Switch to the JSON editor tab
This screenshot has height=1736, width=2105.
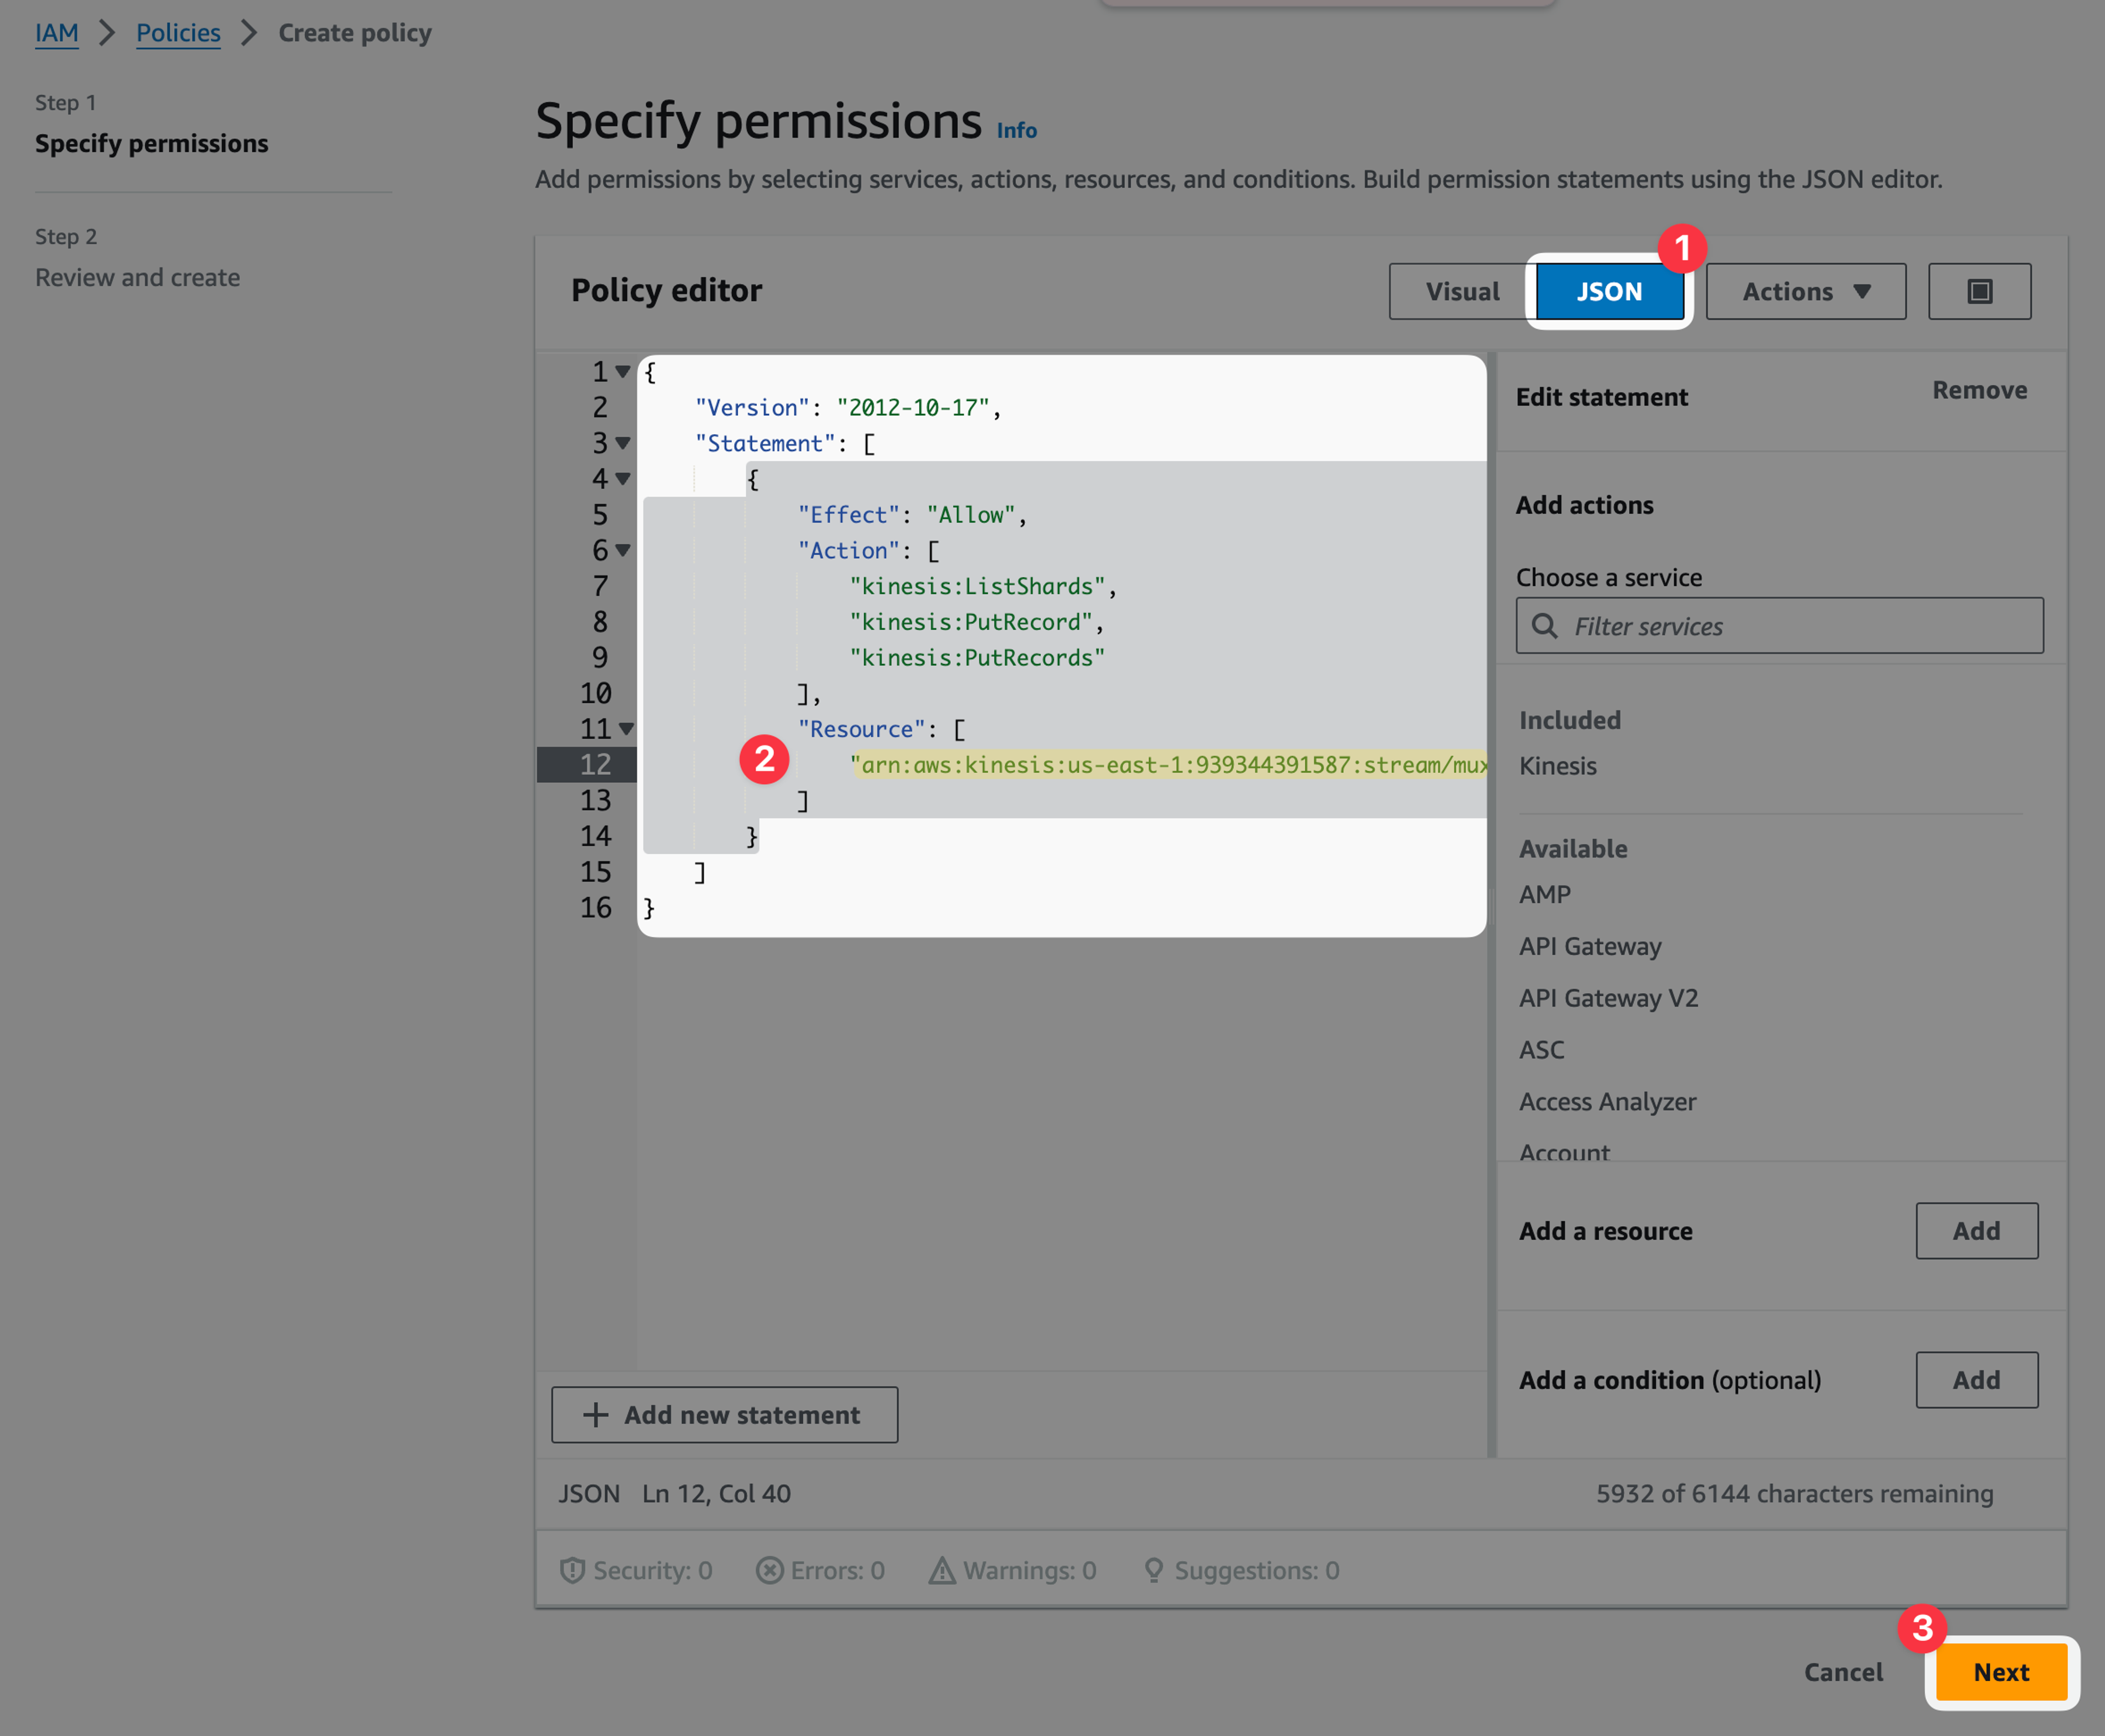pyautogui.click(x=1609, y=291)
